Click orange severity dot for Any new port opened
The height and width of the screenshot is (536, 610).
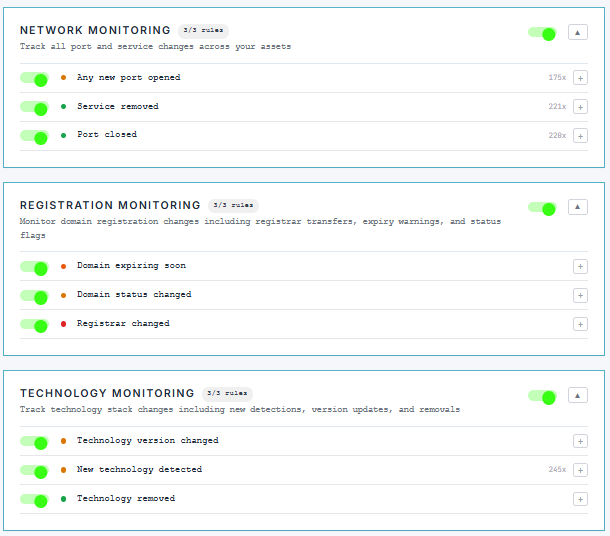[63, 77]
